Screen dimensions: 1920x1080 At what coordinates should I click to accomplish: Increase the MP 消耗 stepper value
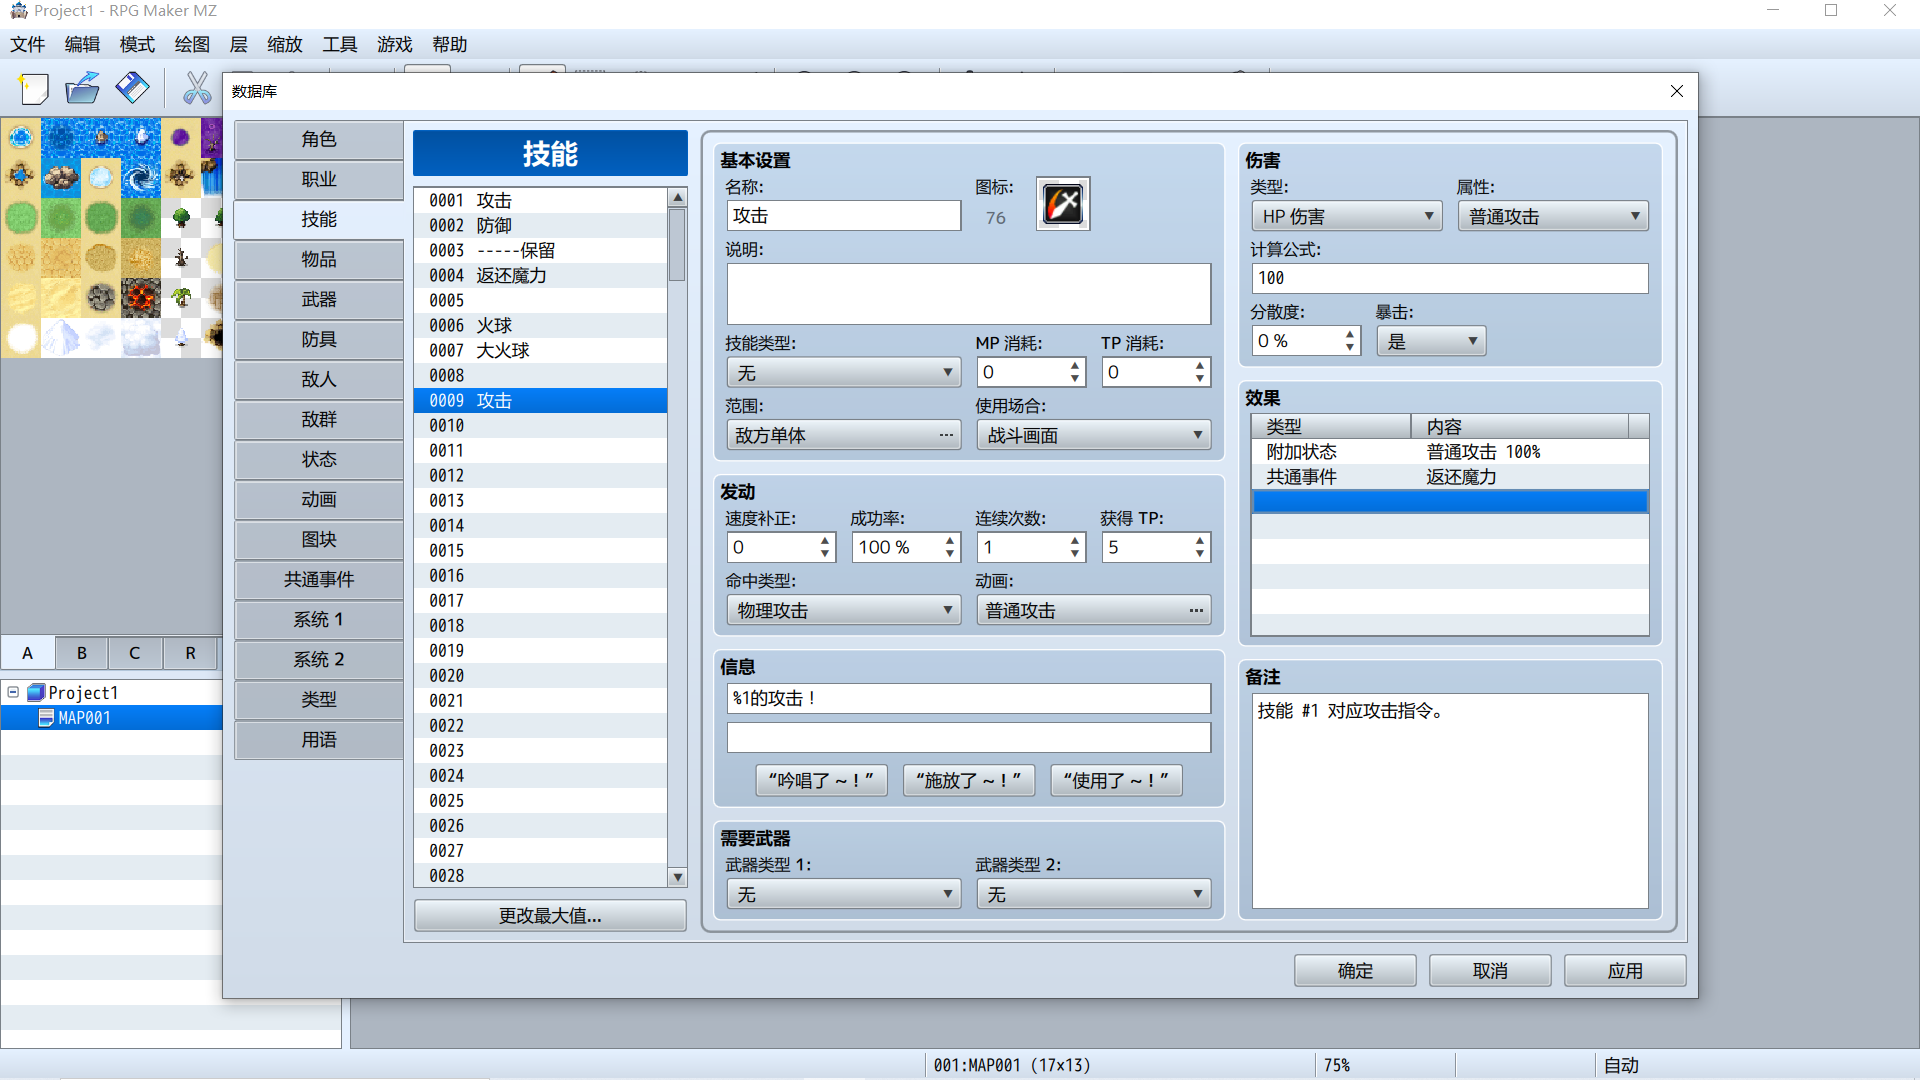pyautogui.click(x=1075, y=365)
